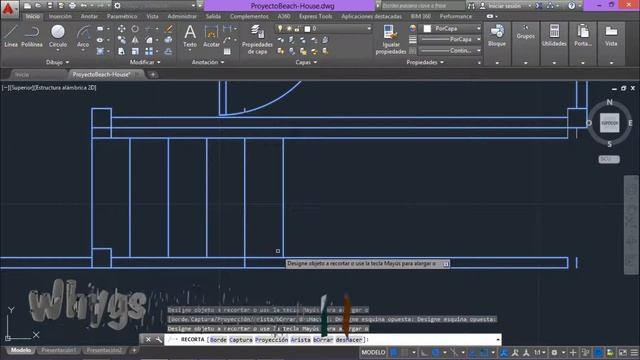Select the Texto annotation tool
The width and height of the screenshot is (640, 360).
click(x=190, y=36)
